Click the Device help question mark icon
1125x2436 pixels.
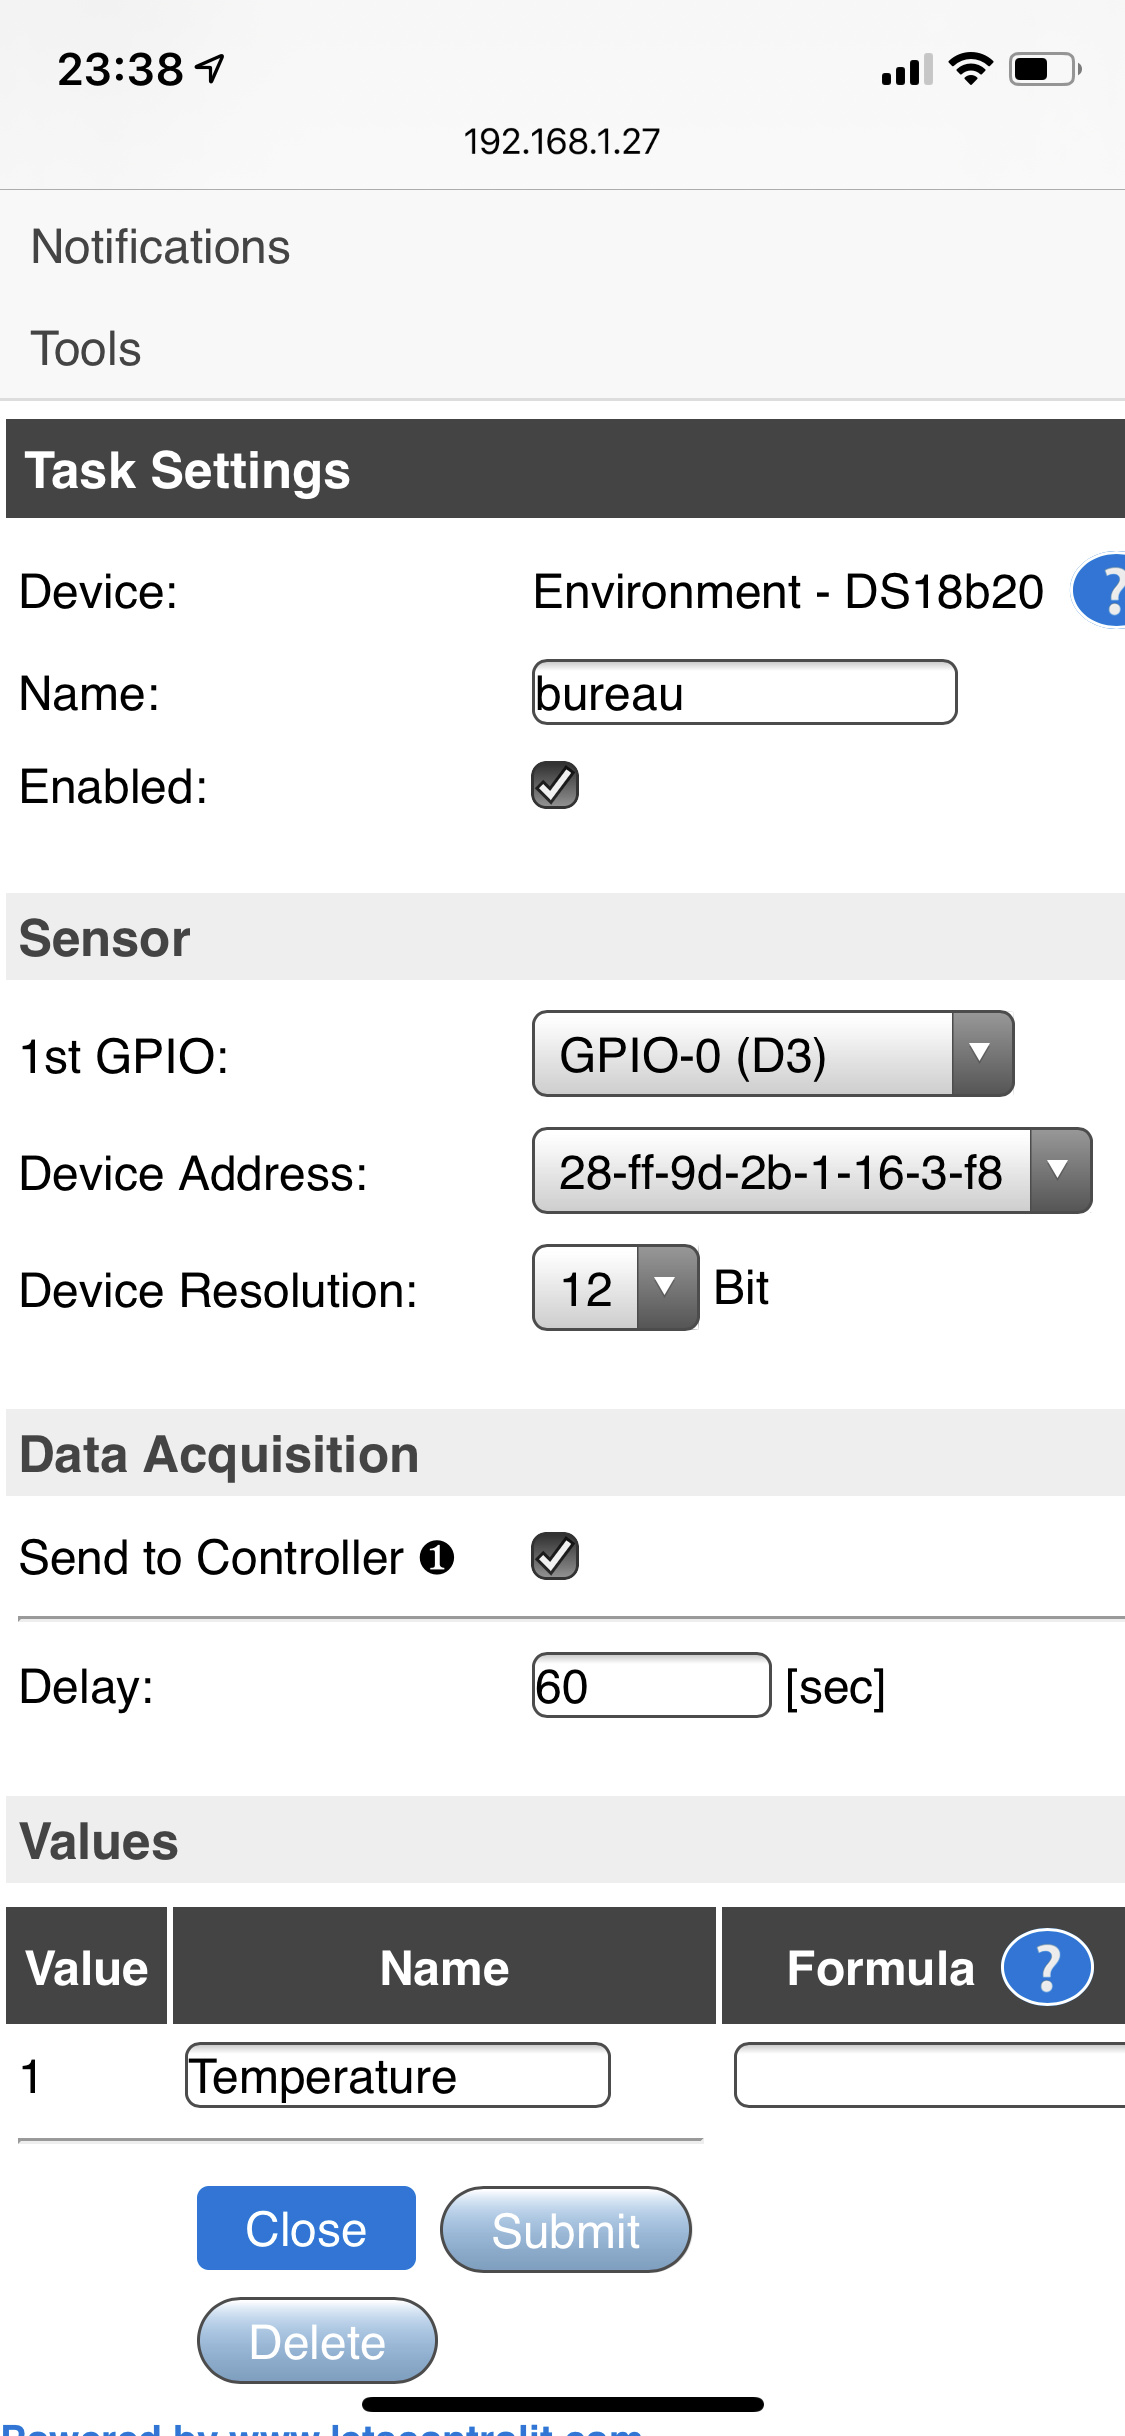coord(1102,590)
